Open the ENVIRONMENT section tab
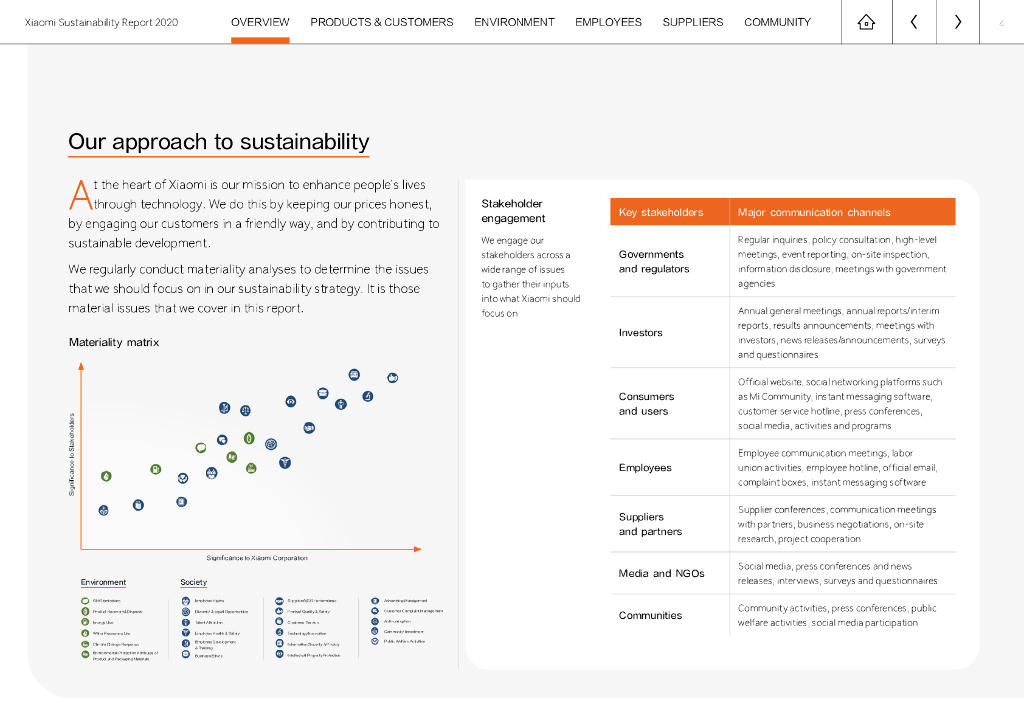Screen dimensions: 1024x724 pos(514,22)
